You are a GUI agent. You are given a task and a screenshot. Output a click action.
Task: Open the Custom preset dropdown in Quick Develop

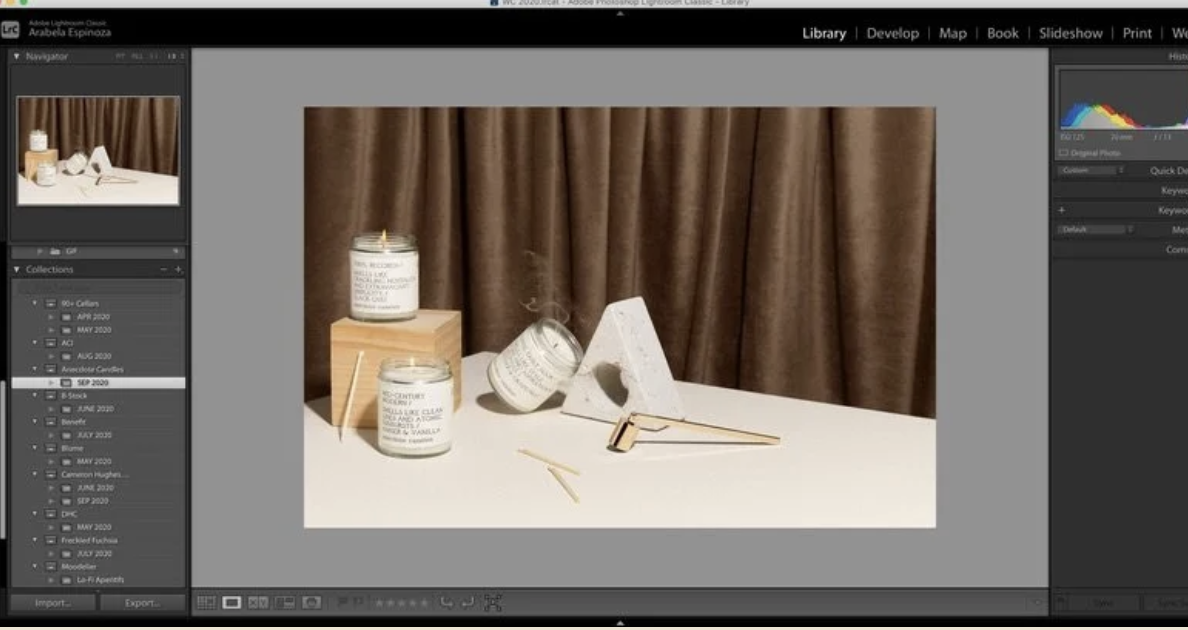1092,170
